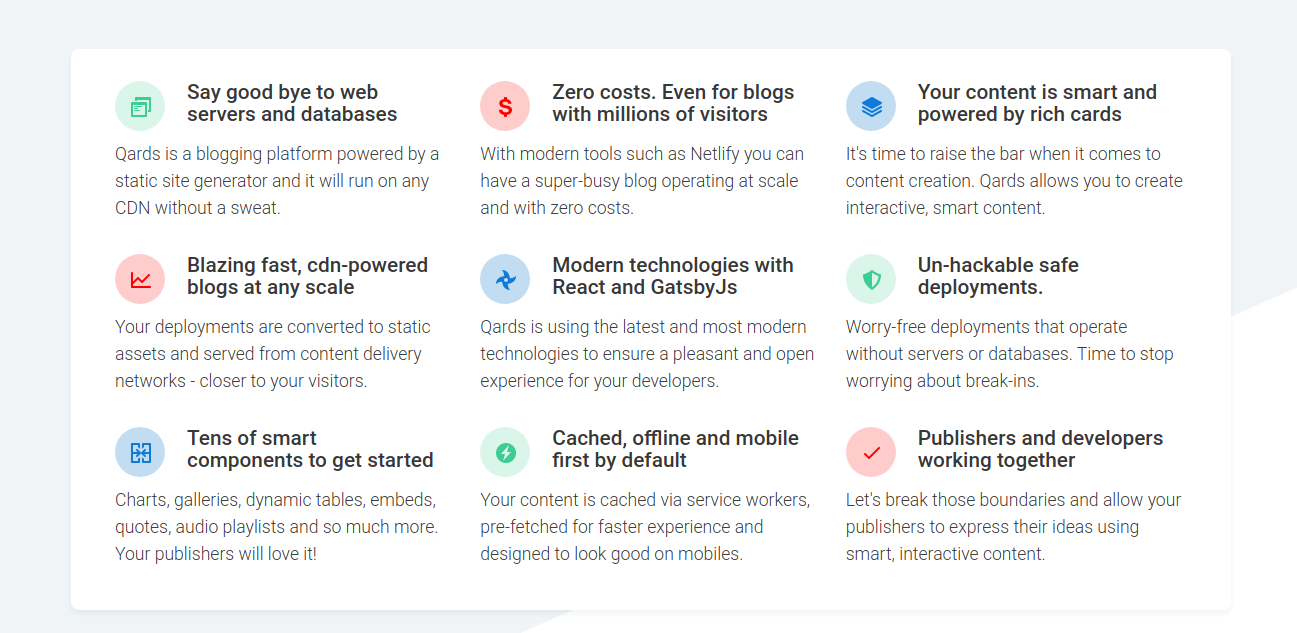
Task: Click 'Cached, offline and mobile first' heading
Action: pos(675,449)
